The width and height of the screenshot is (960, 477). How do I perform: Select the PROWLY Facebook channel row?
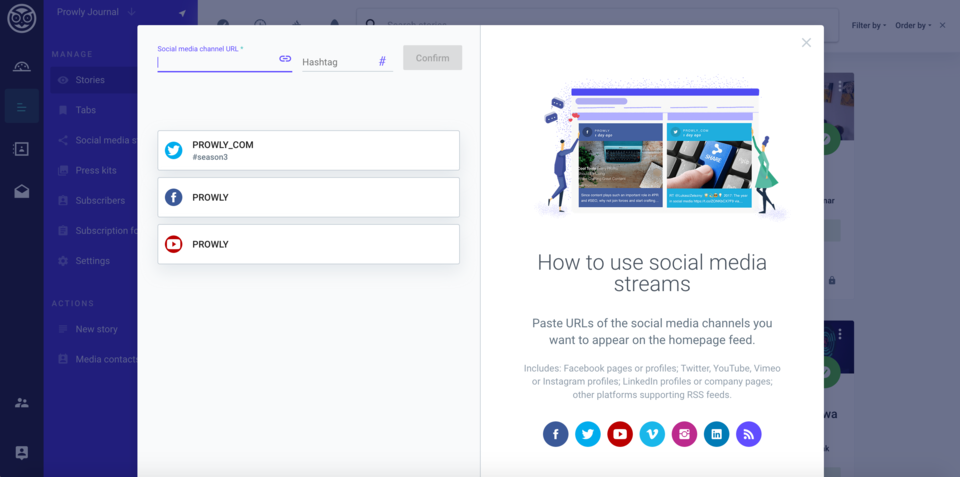pyautogui.click(x=309, y=197)
